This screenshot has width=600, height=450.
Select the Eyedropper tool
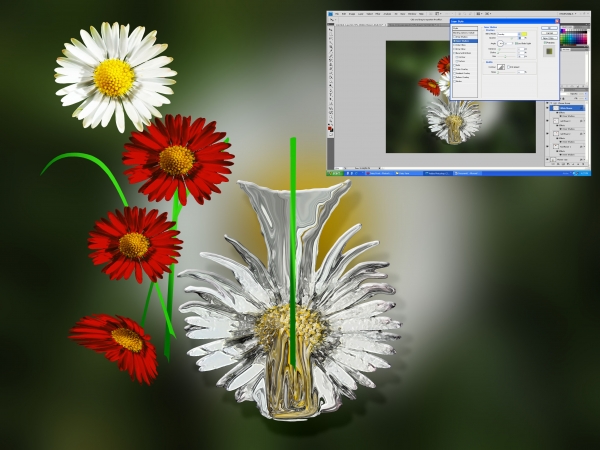[330, 51]
